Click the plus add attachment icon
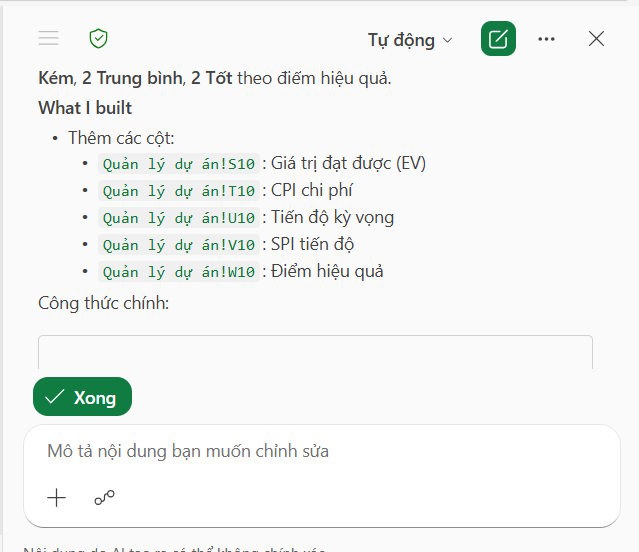The width and height of the screenshot is (639, 552). [x=56, y=498]
